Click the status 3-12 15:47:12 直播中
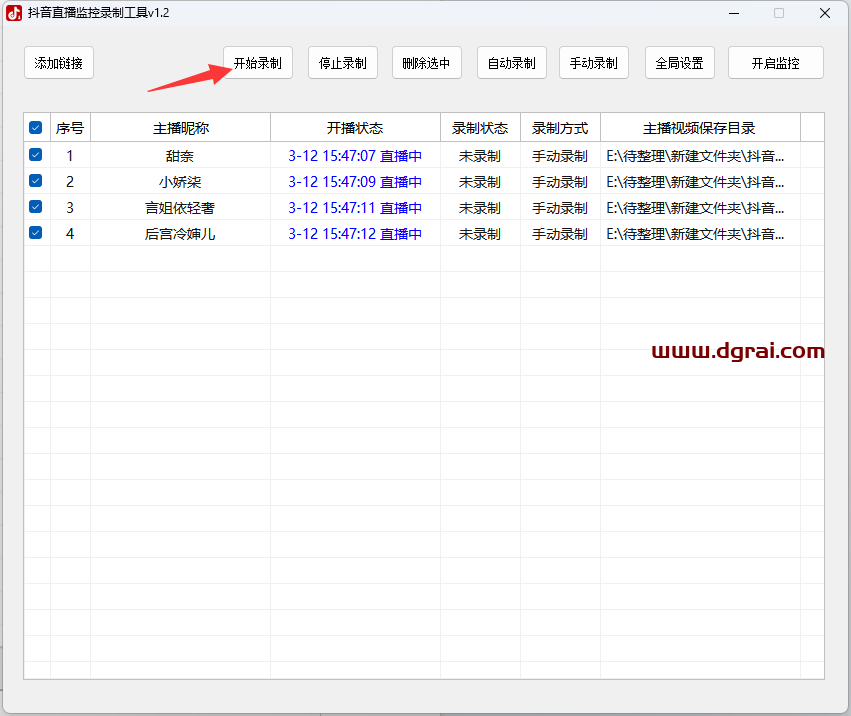The image size is (851, 716). click(355, 234)
